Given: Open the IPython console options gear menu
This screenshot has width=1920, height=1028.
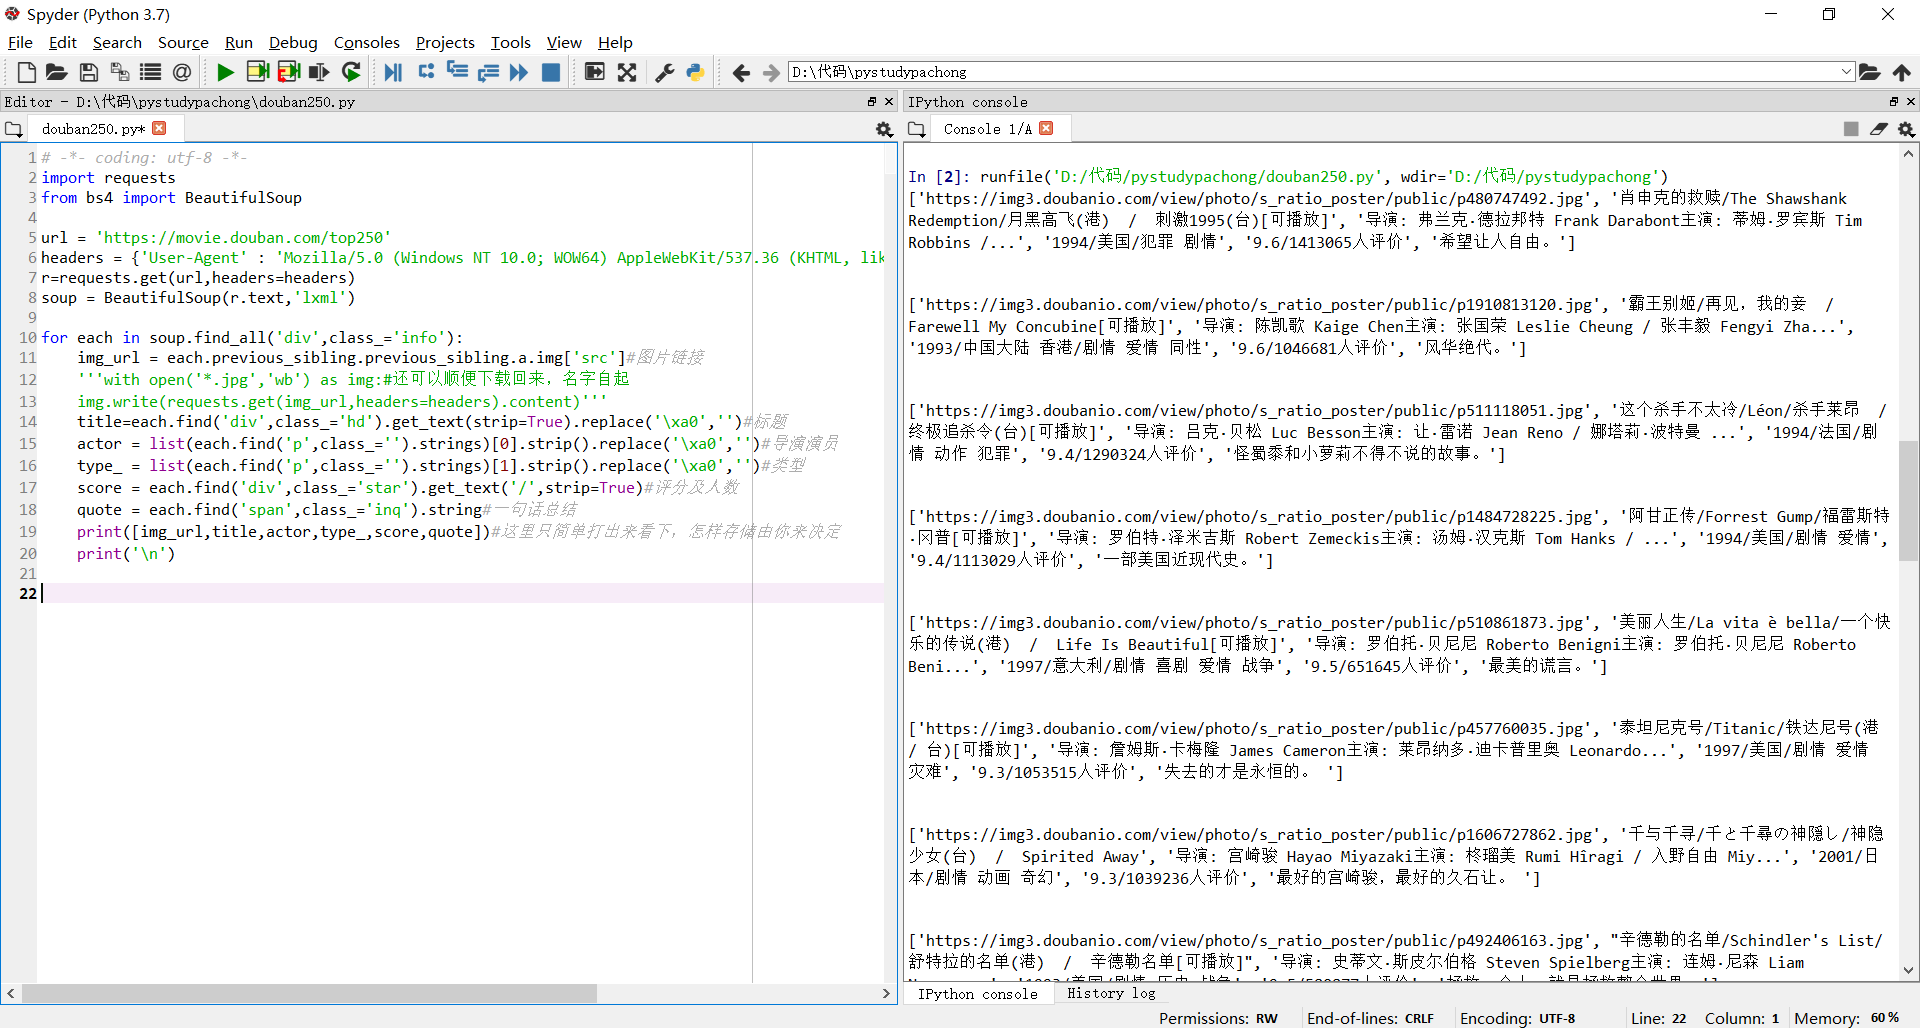Looking at the screenshot, I should click(x=1907, y=129).
